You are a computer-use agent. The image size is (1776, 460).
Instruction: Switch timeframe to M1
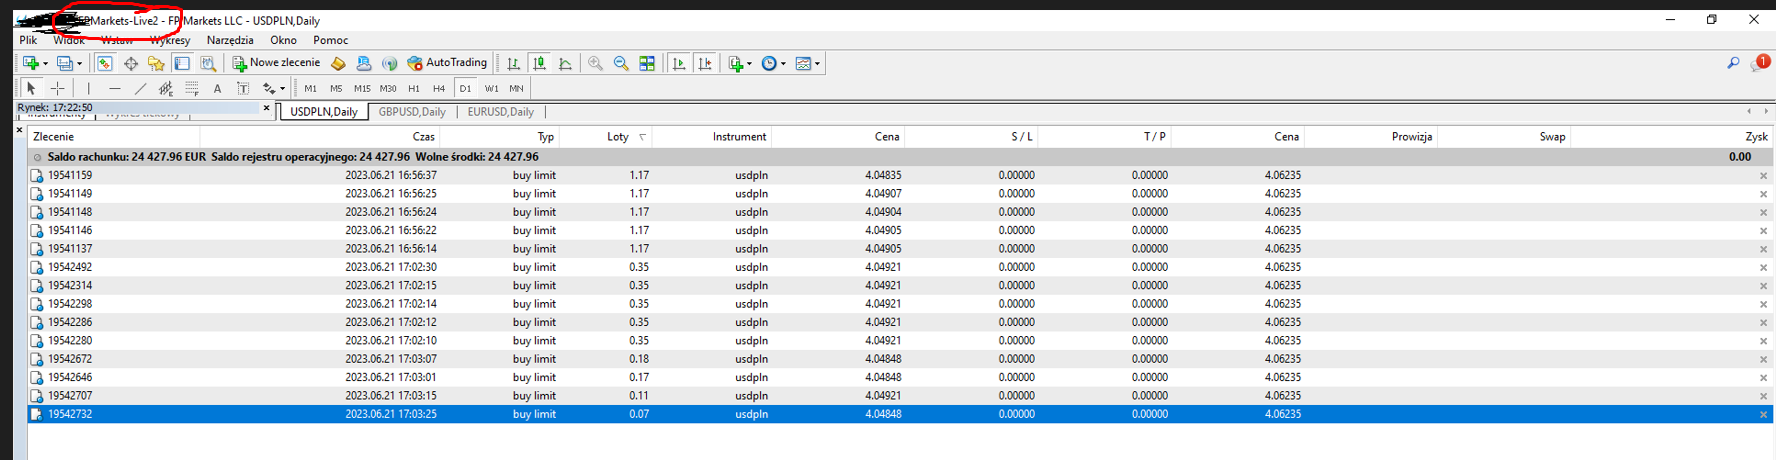310,88
